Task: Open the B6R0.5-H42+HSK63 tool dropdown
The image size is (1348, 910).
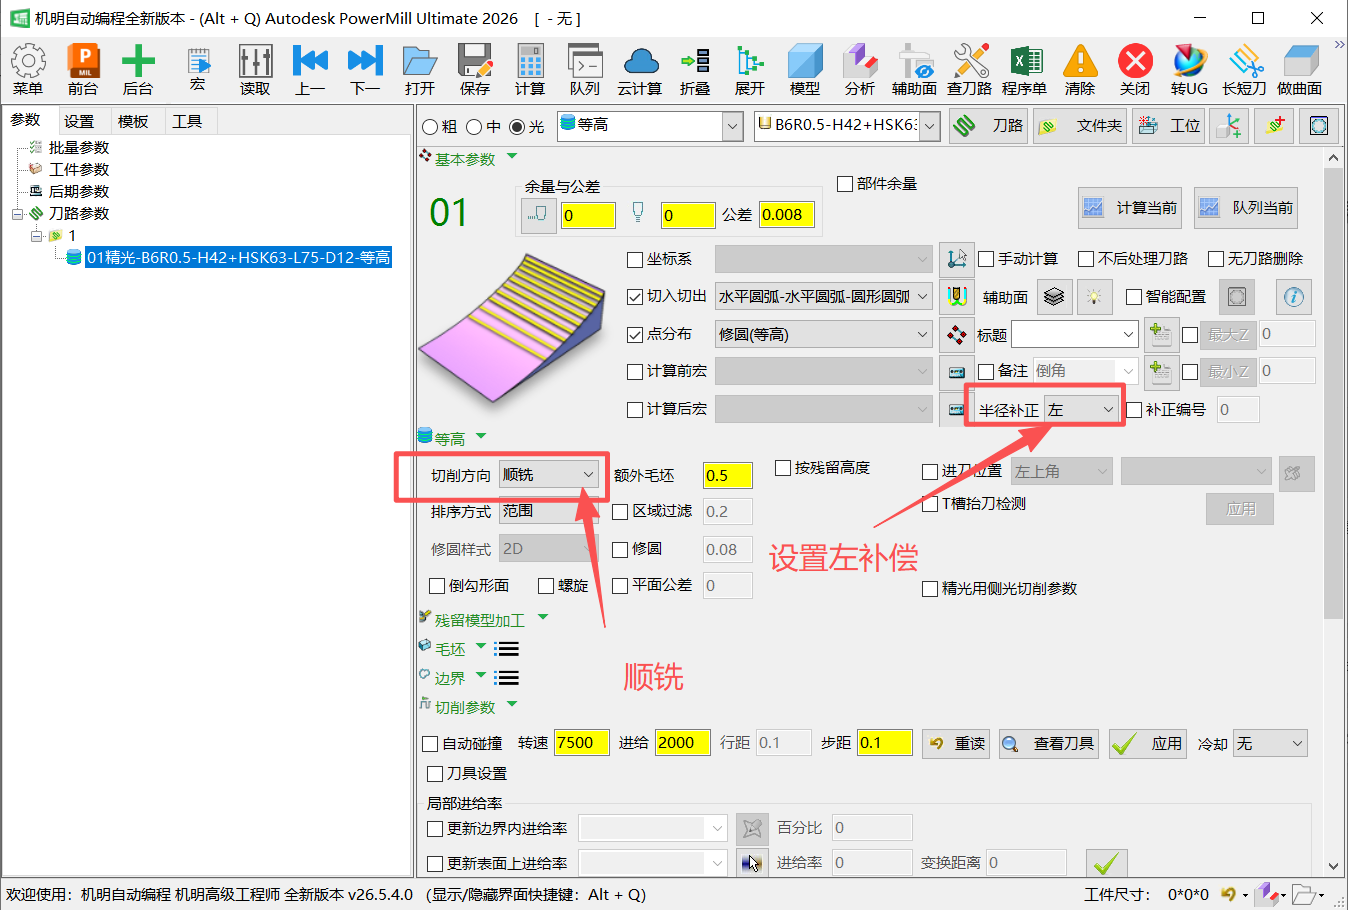Action: [x=930, y=126]
